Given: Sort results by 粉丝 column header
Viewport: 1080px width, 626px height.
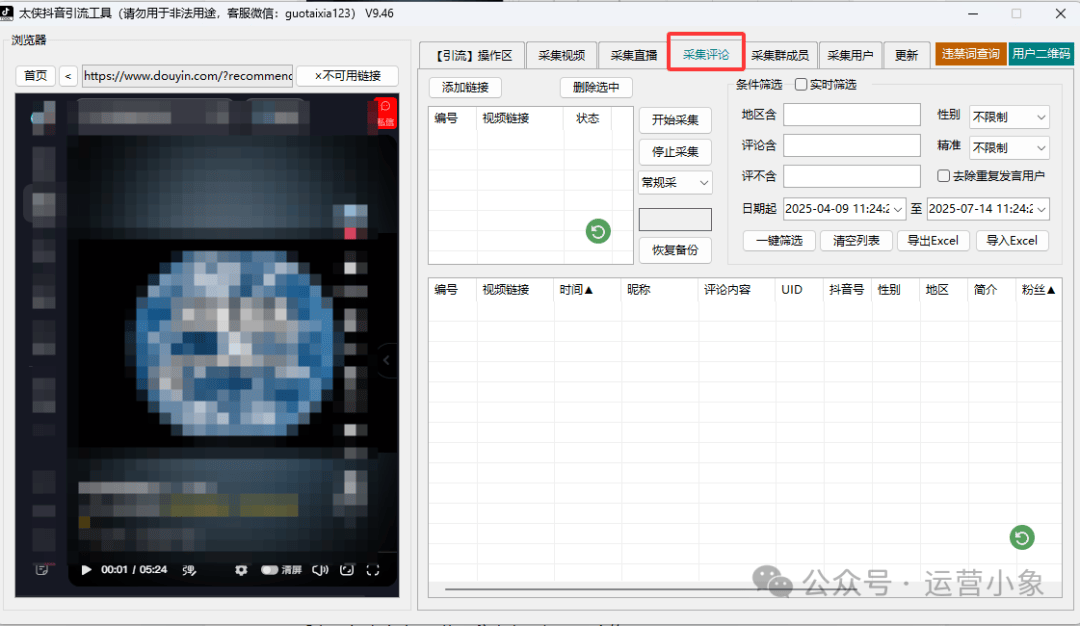Looking at the screenshot, I should (x=1039, y=290).
